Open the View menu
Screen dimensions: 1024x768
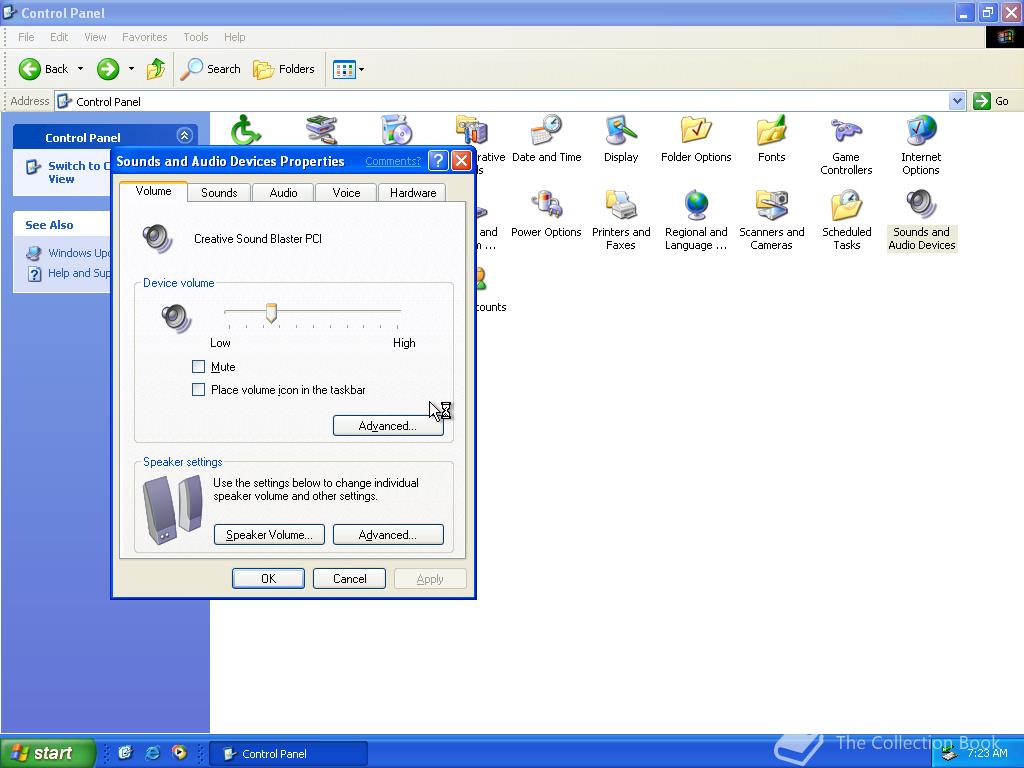pyautogui.click(x=95, y=37)
